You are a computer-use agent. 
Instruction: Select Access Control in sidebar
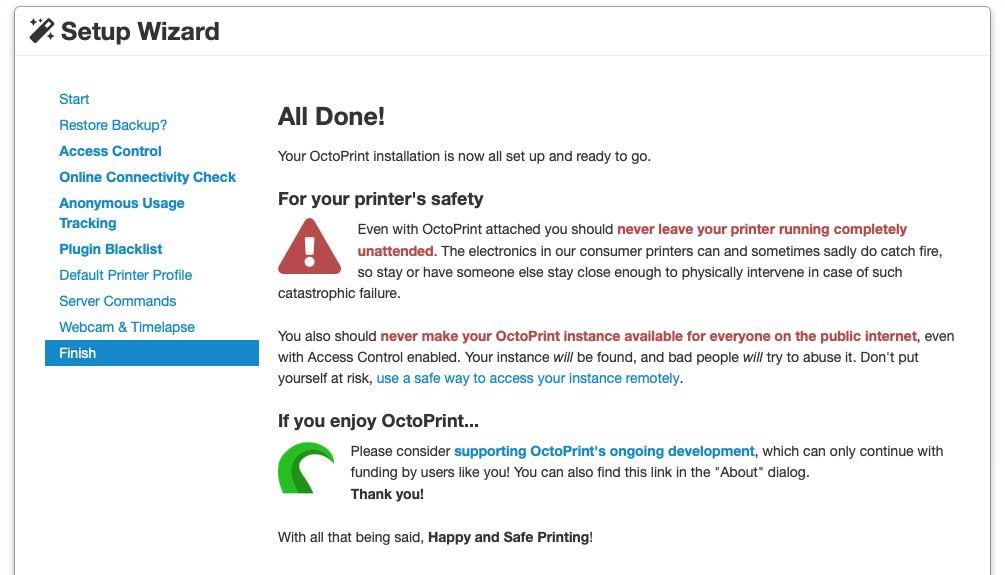(x=110, y=151)
